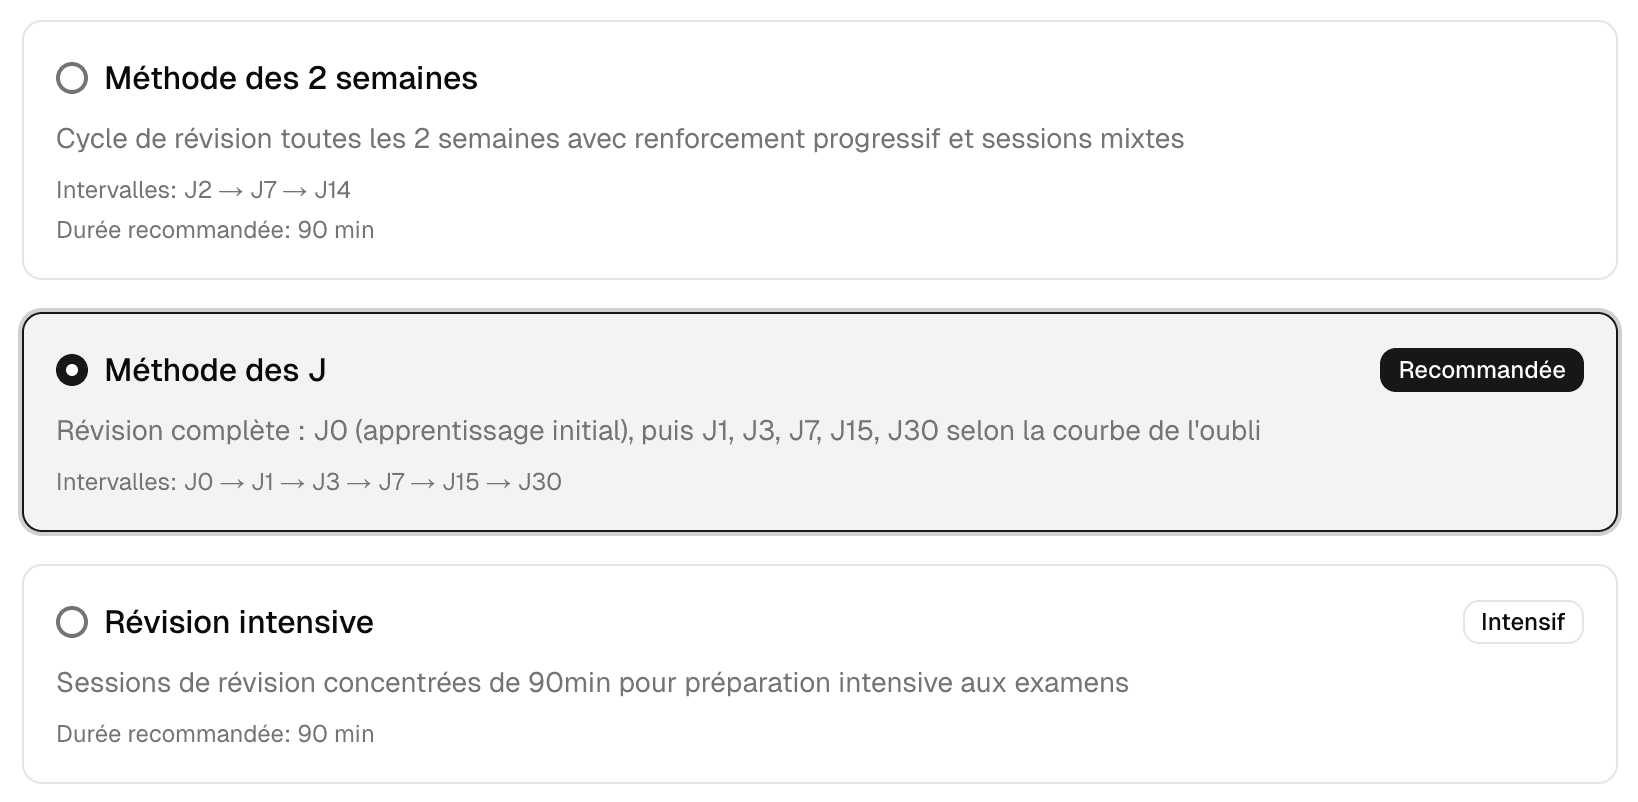This screenshot has height=802, width=1638.
Task: Click J30 at the end of the intervals line
Action: click(x=540, y=482)
